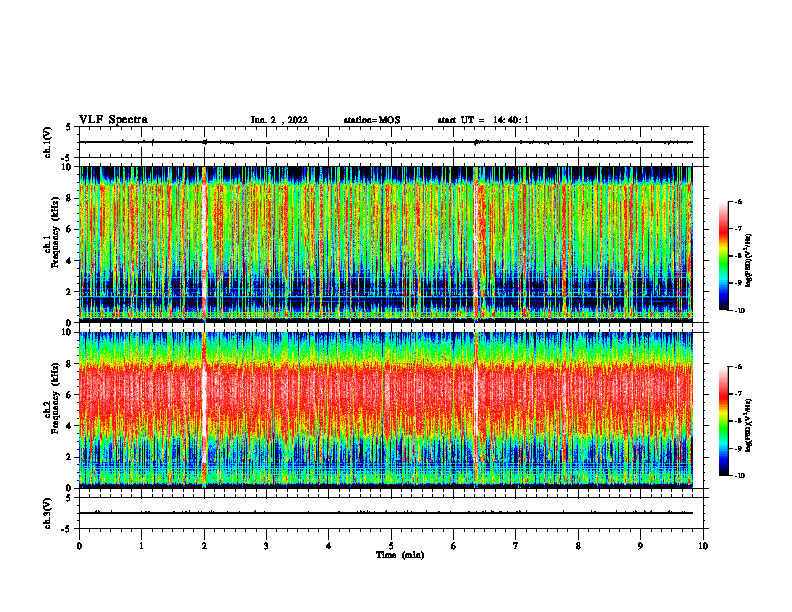Click the date text "Jan. 2, 2022"
The image size is (792, 612).
(279, 120)
